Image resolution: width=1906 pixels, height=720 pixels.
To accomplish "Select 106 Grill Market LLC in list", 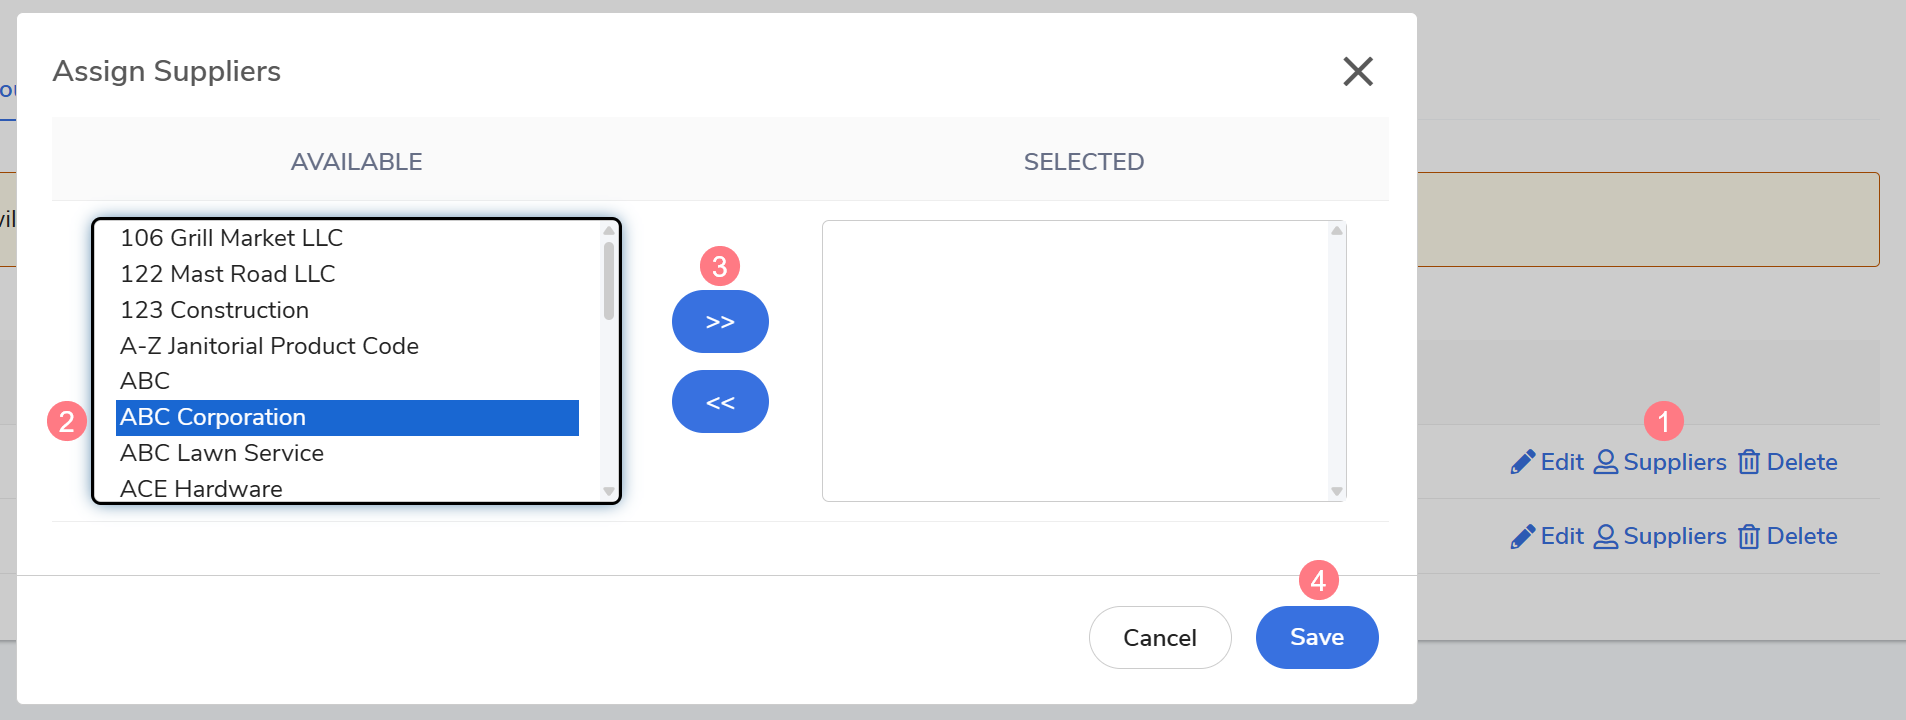I will coord(231,238).
